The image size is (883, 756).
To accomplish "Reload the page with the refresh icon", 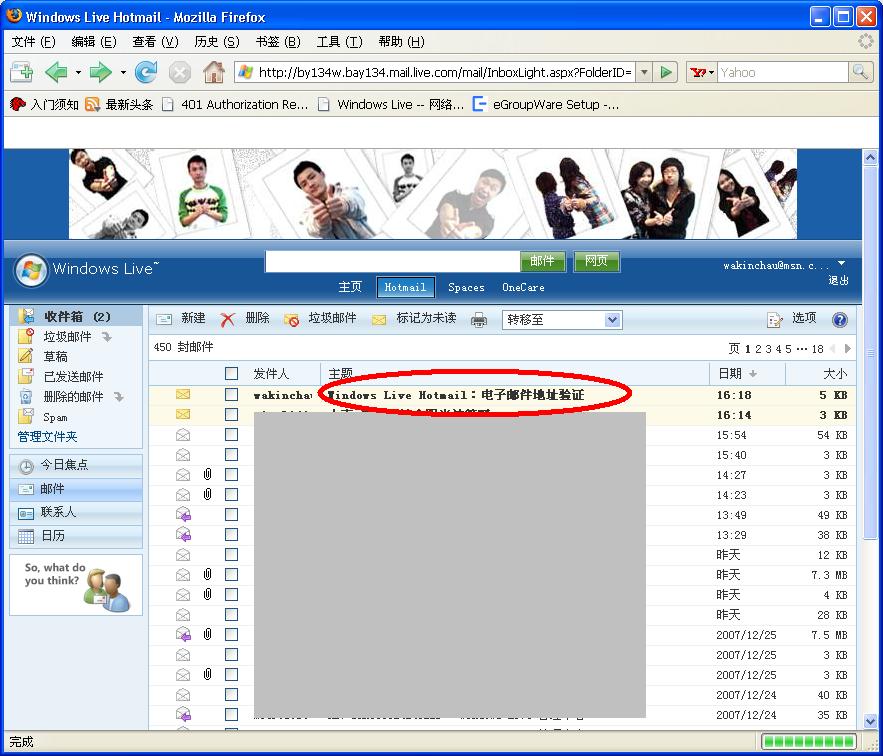I will tap(146, 72).
